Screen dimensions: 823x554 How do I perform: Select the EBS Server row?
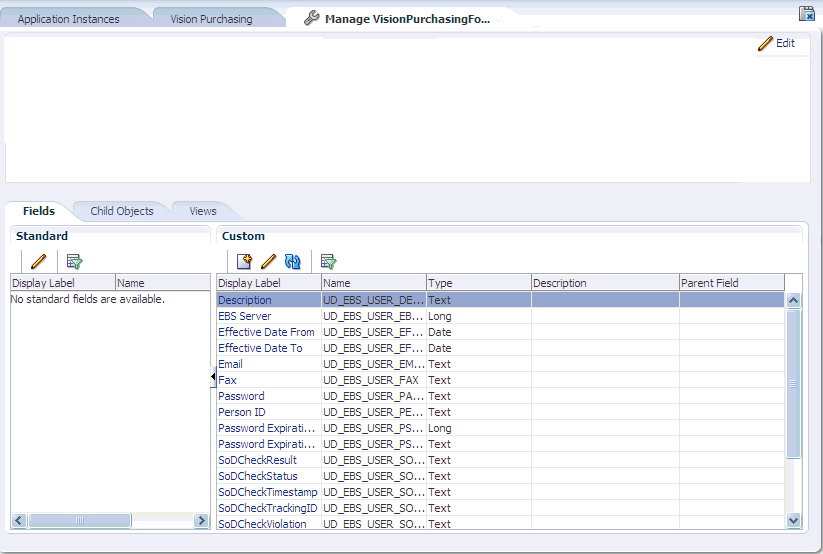[501, 316]
